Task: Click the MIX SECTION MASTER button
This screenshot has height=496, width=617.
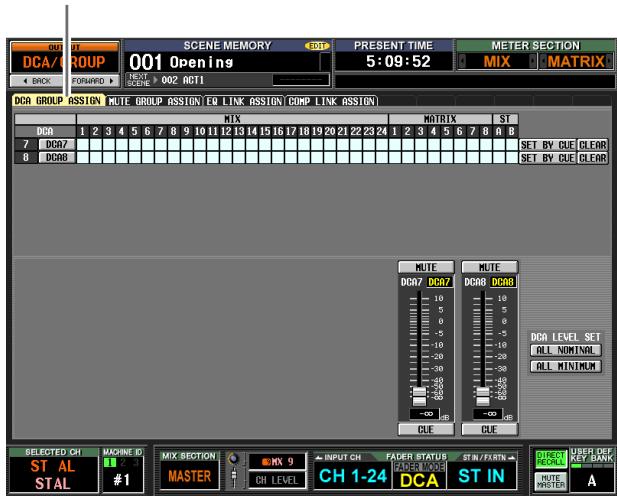Action: (190, 476)
